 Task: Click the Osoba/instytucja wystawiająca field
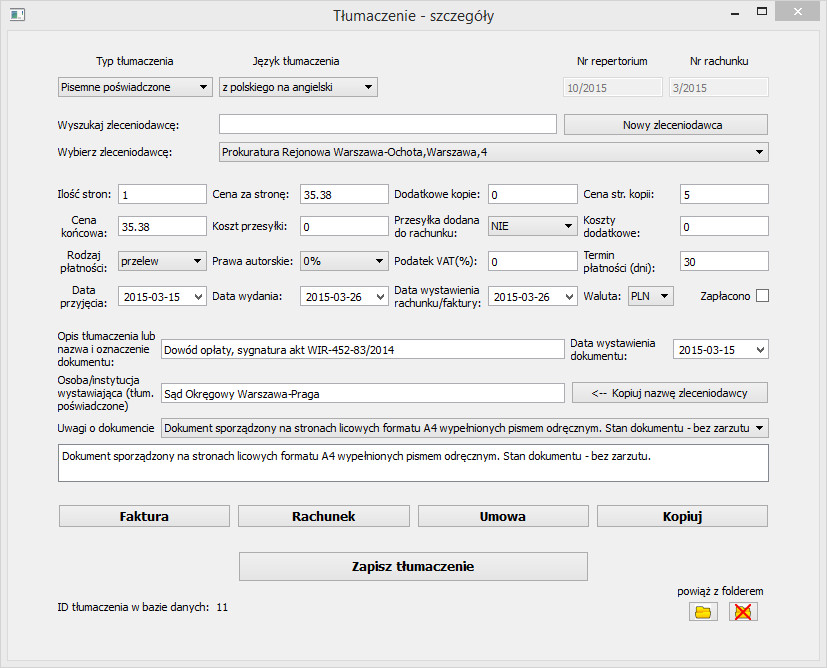pos(362,393)
